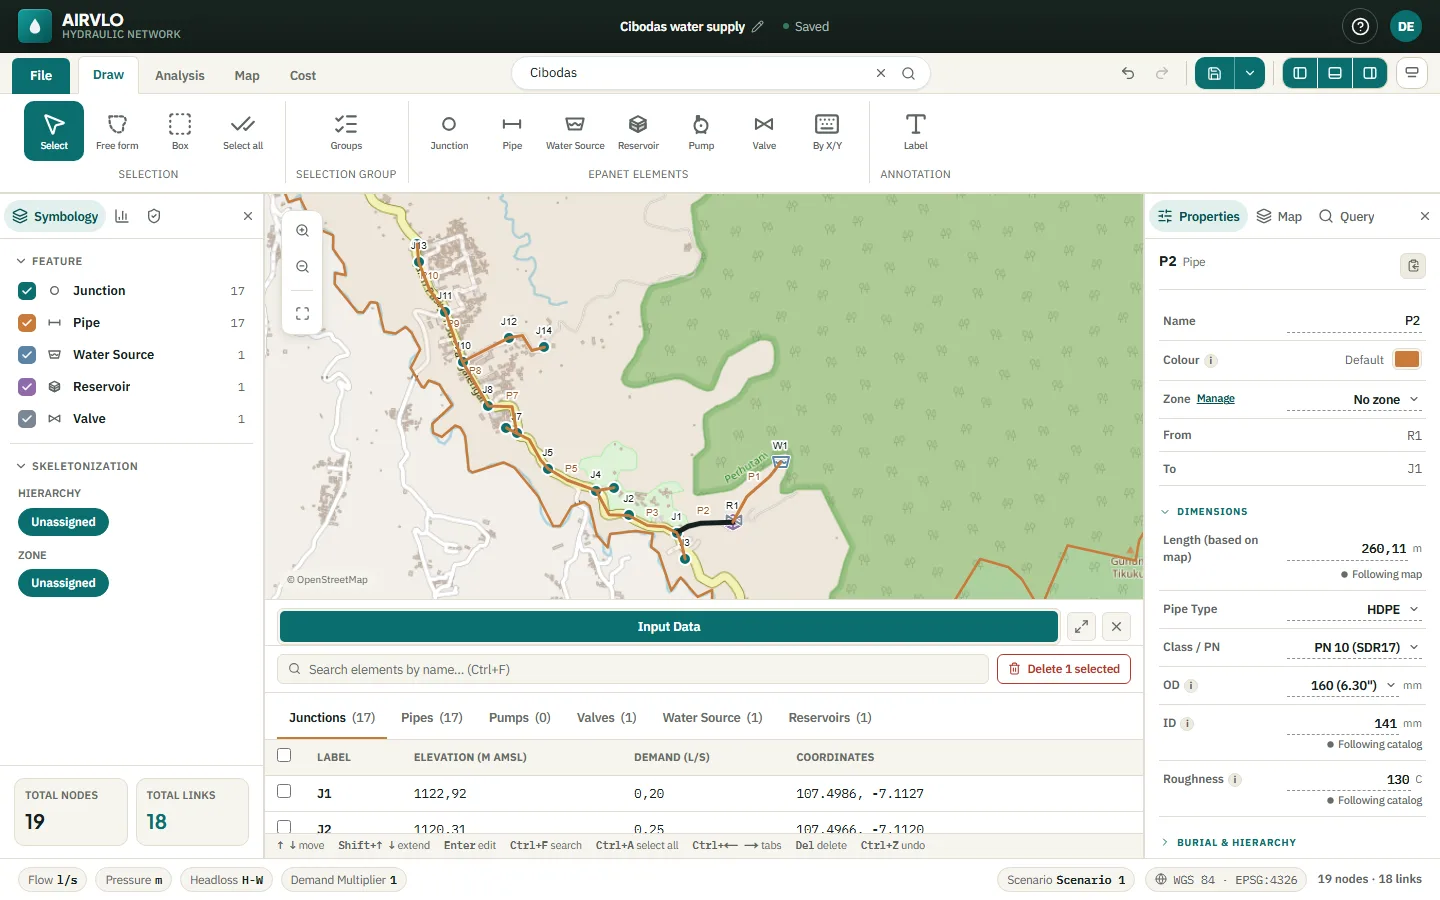Zoom out on the map
This screenshot has height=900, width=1440.
(x=302, y=267)
